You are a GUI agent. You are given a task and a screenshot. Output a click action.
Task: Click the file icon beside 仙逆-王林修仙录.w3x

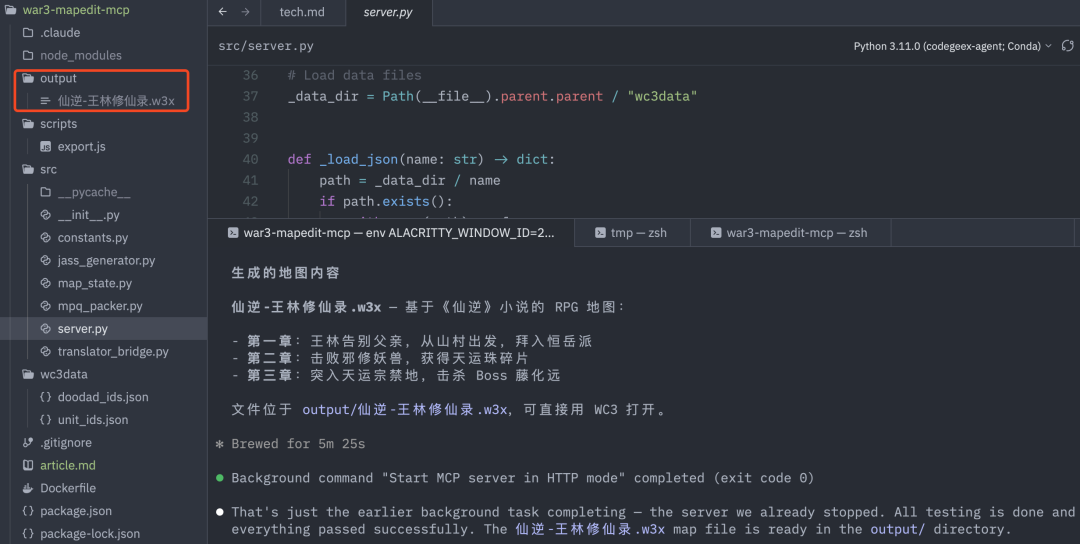45,101
